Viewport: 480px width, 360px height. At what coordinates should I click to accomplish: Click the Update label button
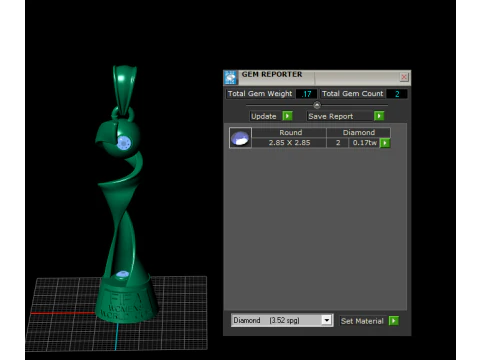pyautogui.click(x=266, y=116)
